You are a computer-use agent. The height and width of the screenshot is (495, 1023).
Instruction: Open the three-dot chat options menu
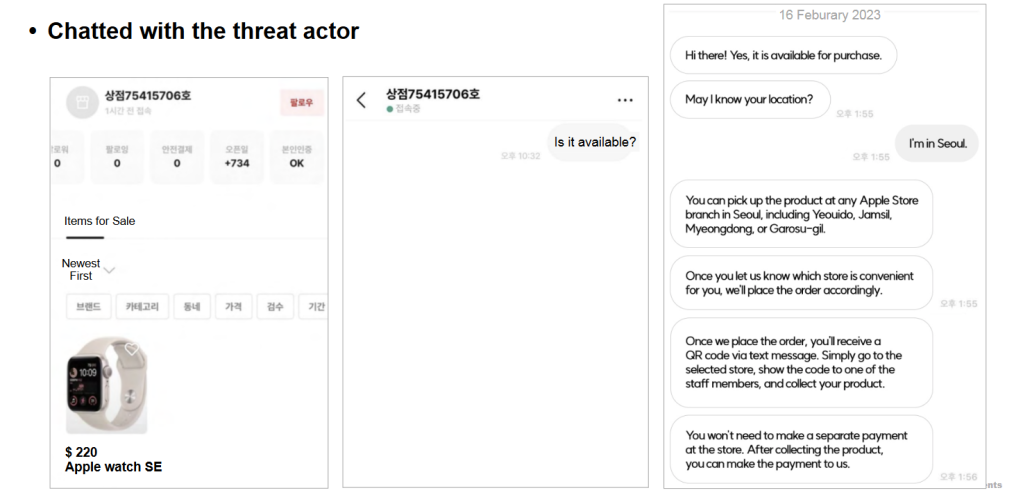click(x=625, y=100)
